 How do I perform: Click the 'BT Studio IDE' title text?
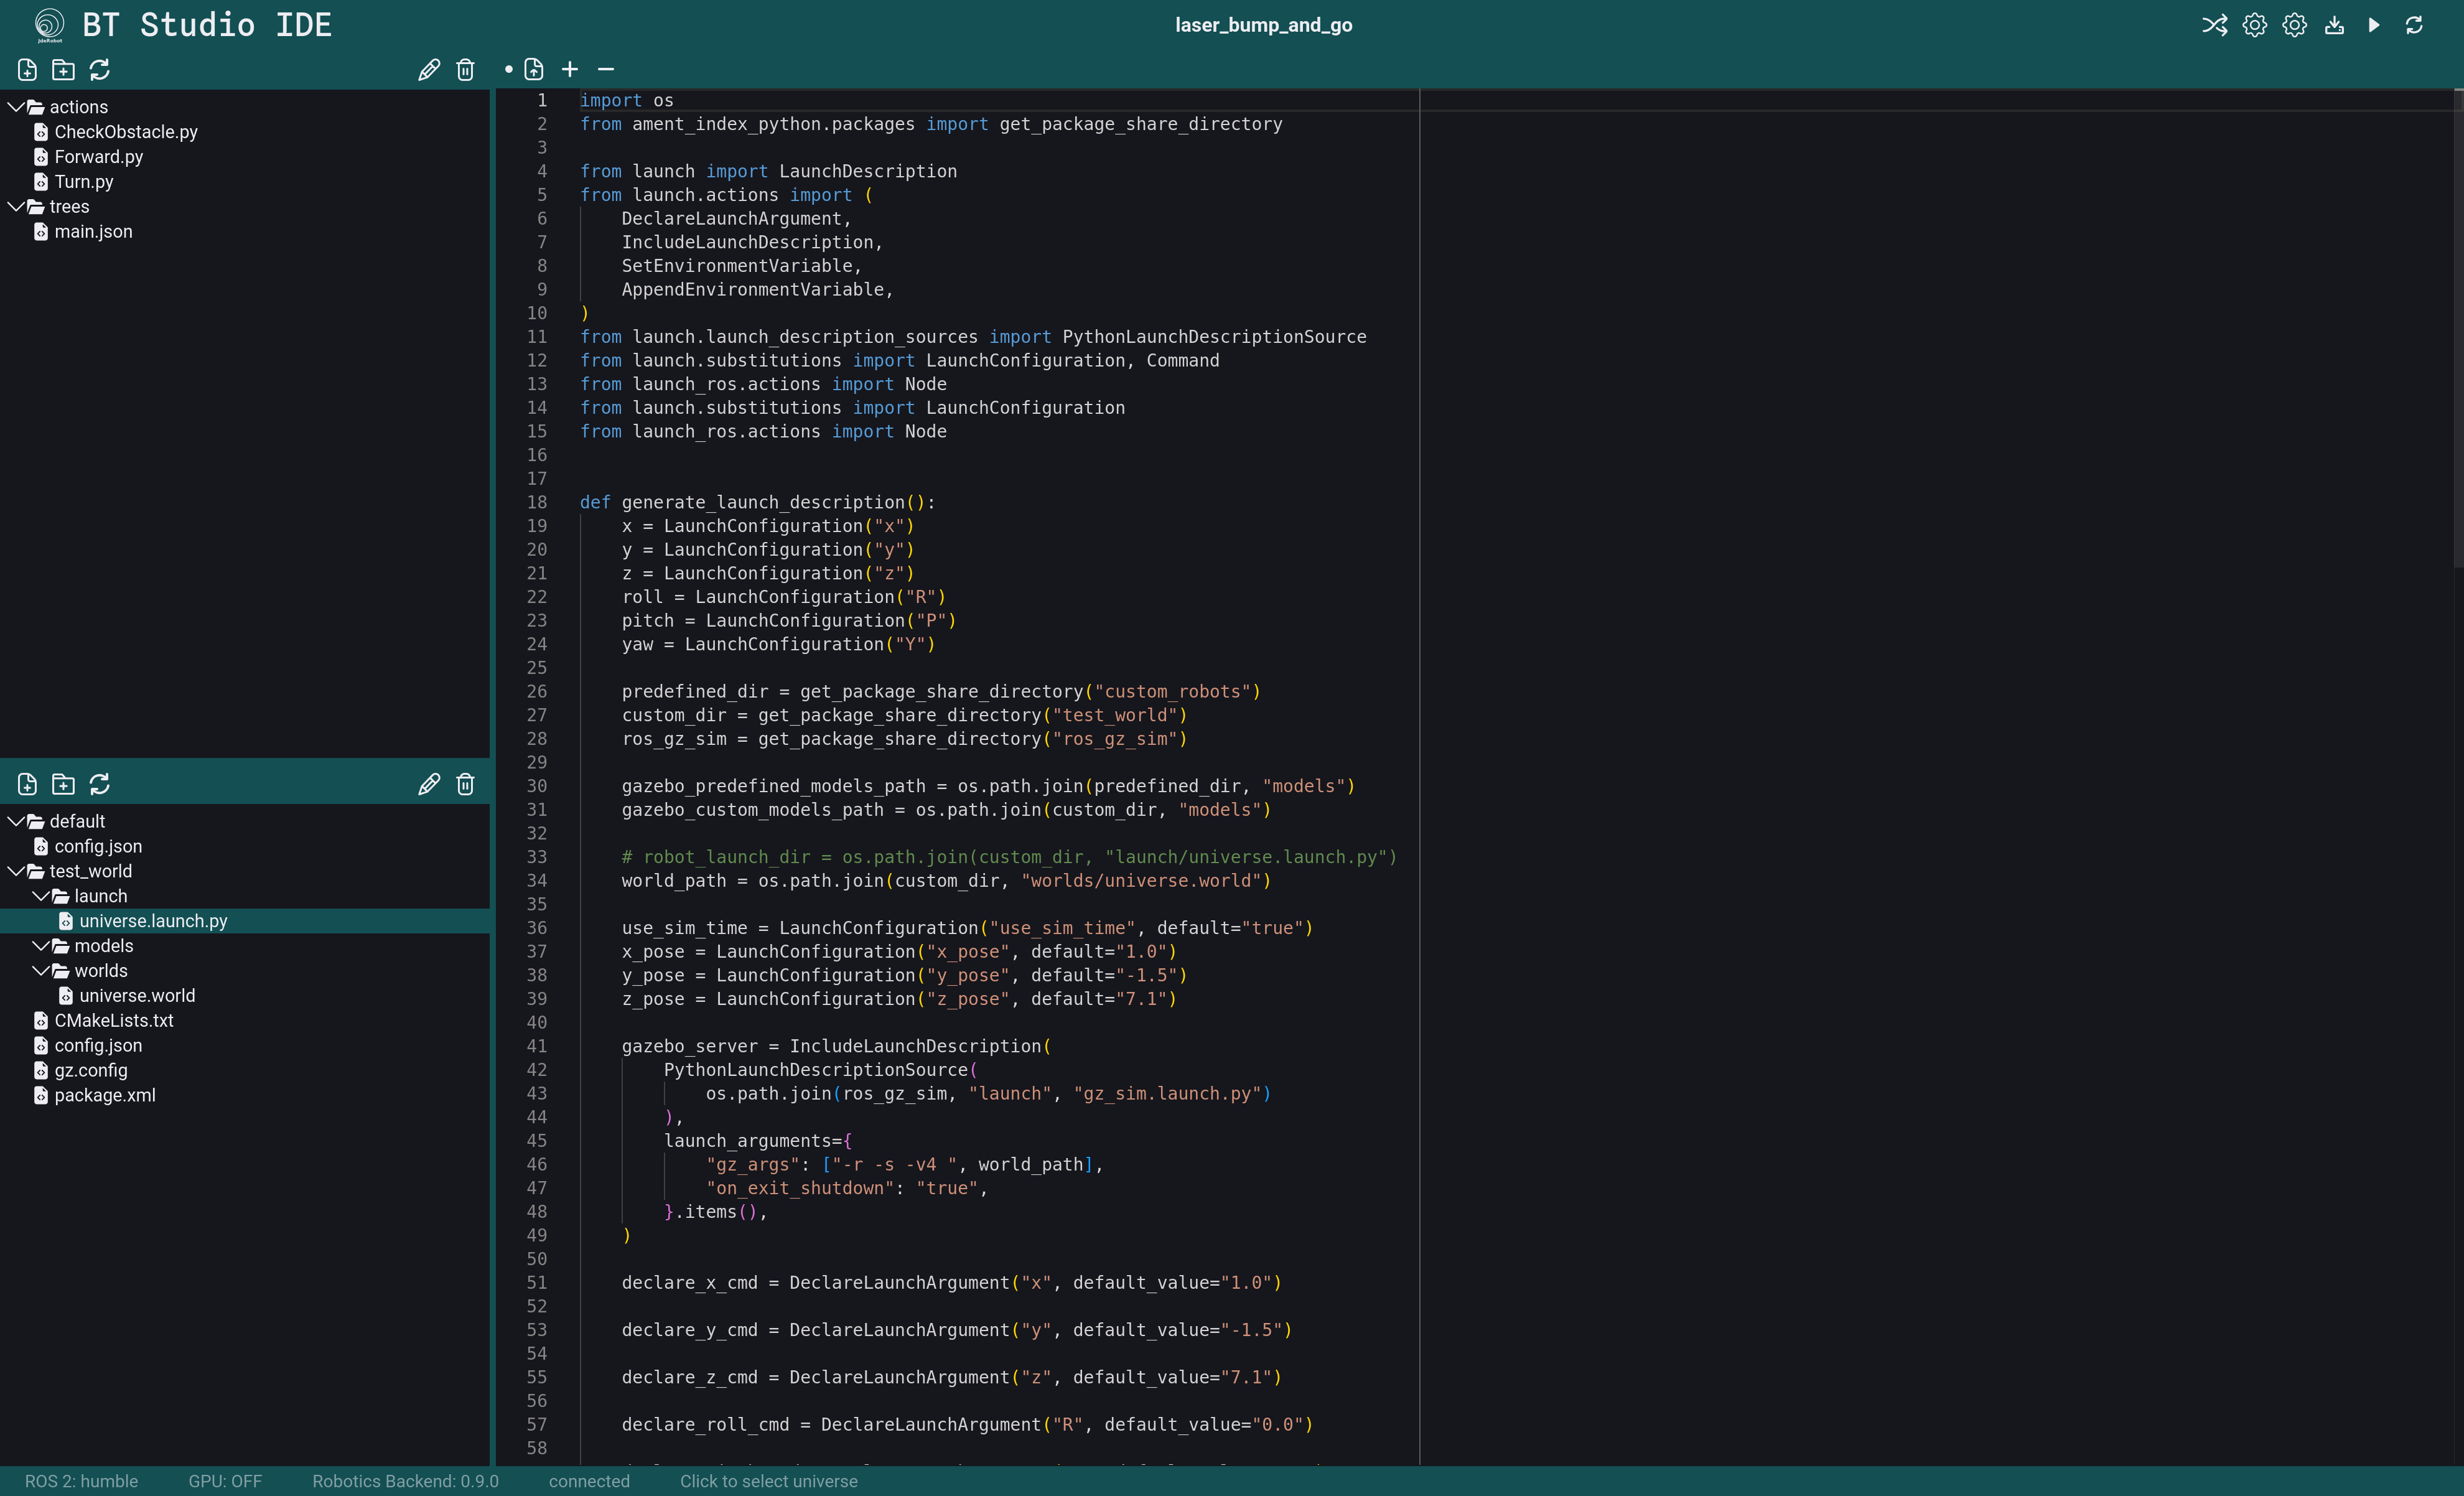pyautogui.click(x=207, y=25)
